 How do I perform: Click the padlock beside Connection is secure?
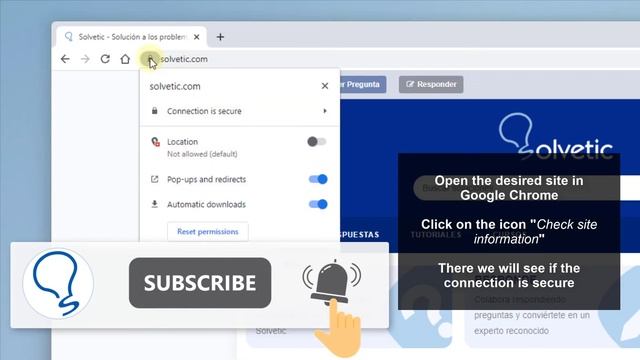click(154, 111)
